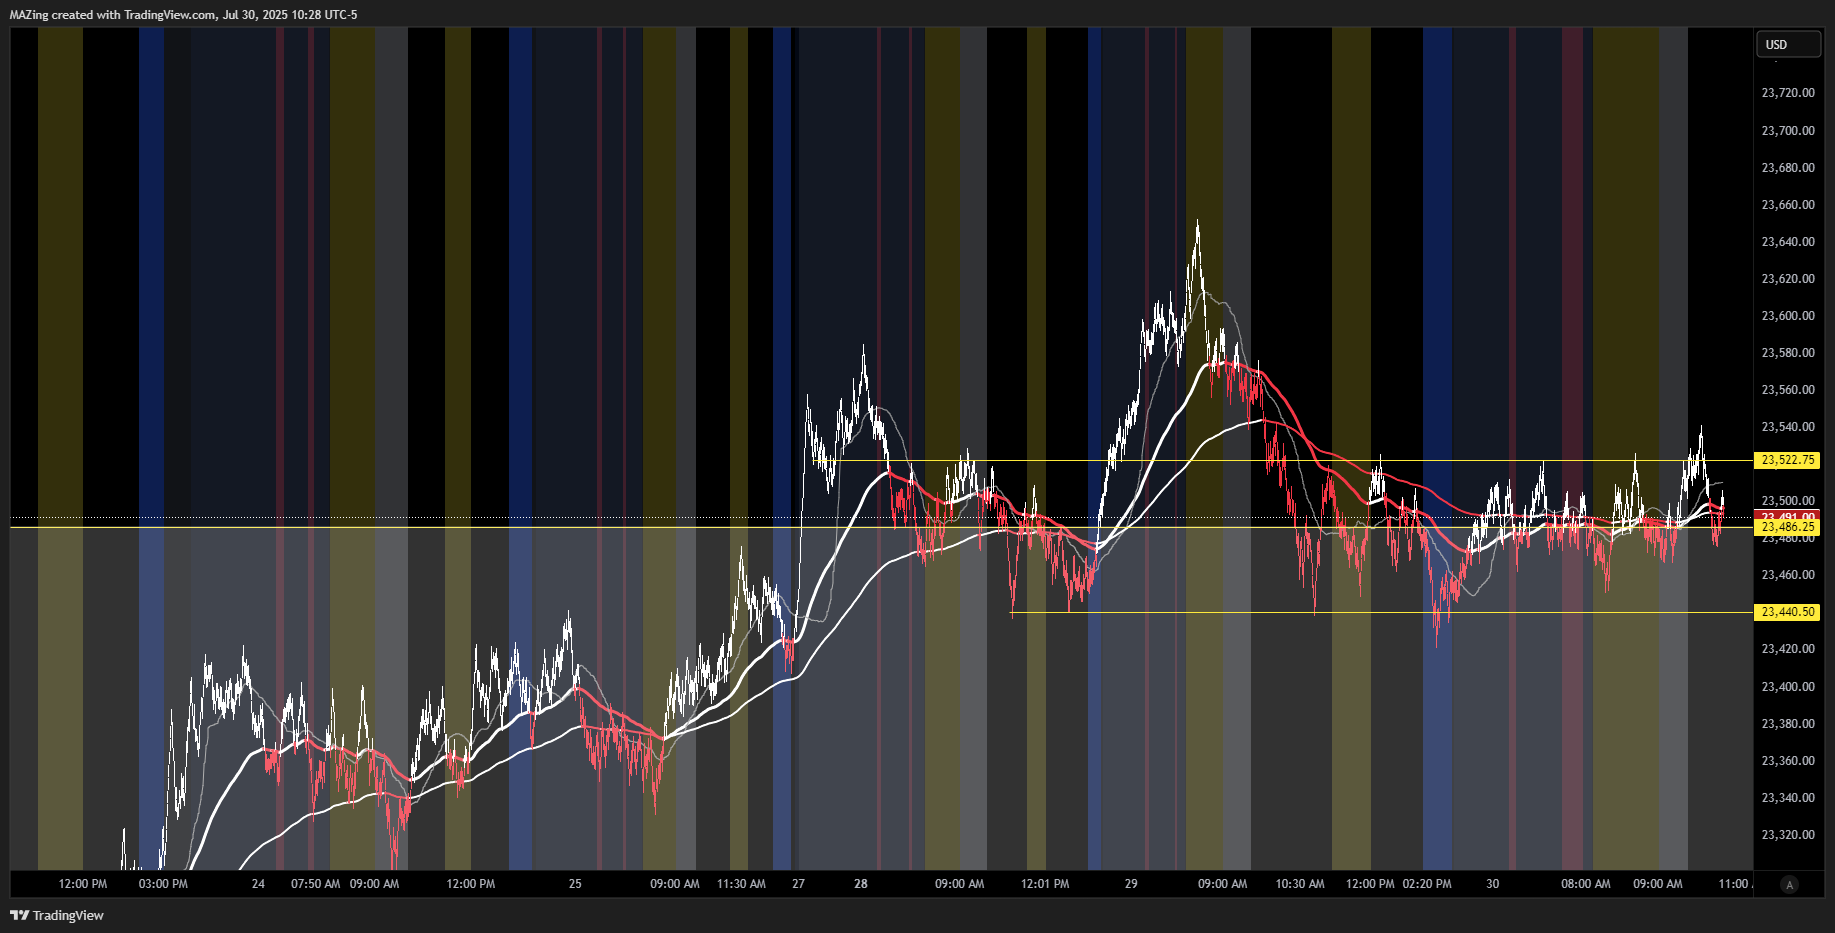Click date label 29 on time axis
This screenshot has width=1835, height=933.
[1131, 884]
